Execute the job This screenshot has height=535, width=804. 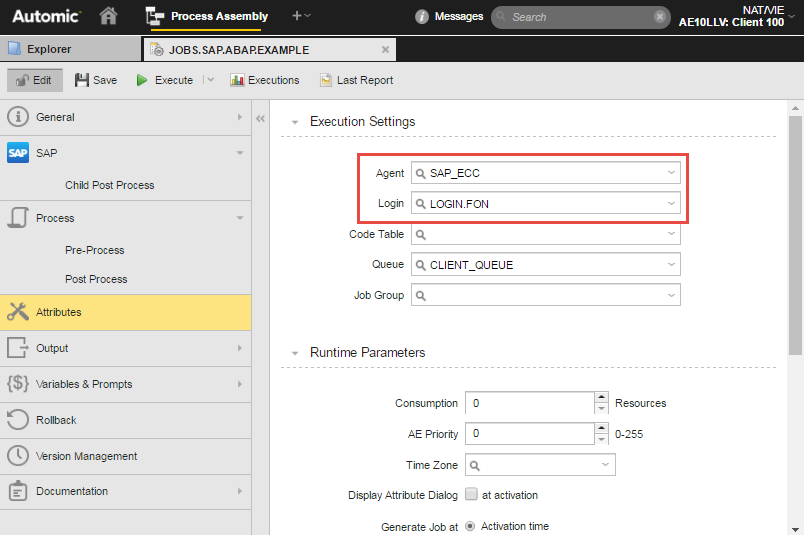[165, 81]
